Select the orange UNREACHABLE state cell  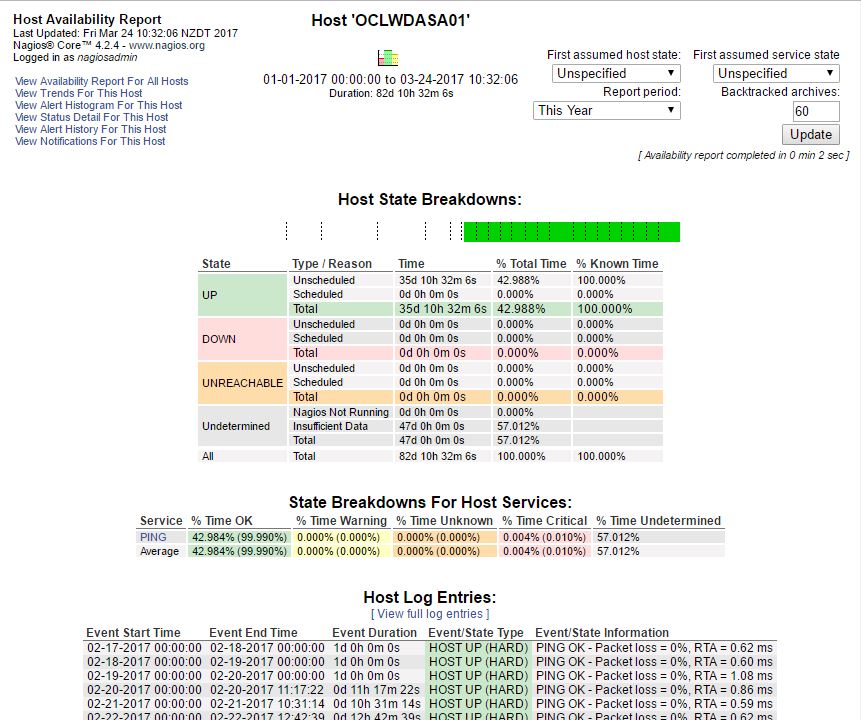click(243, 383)
